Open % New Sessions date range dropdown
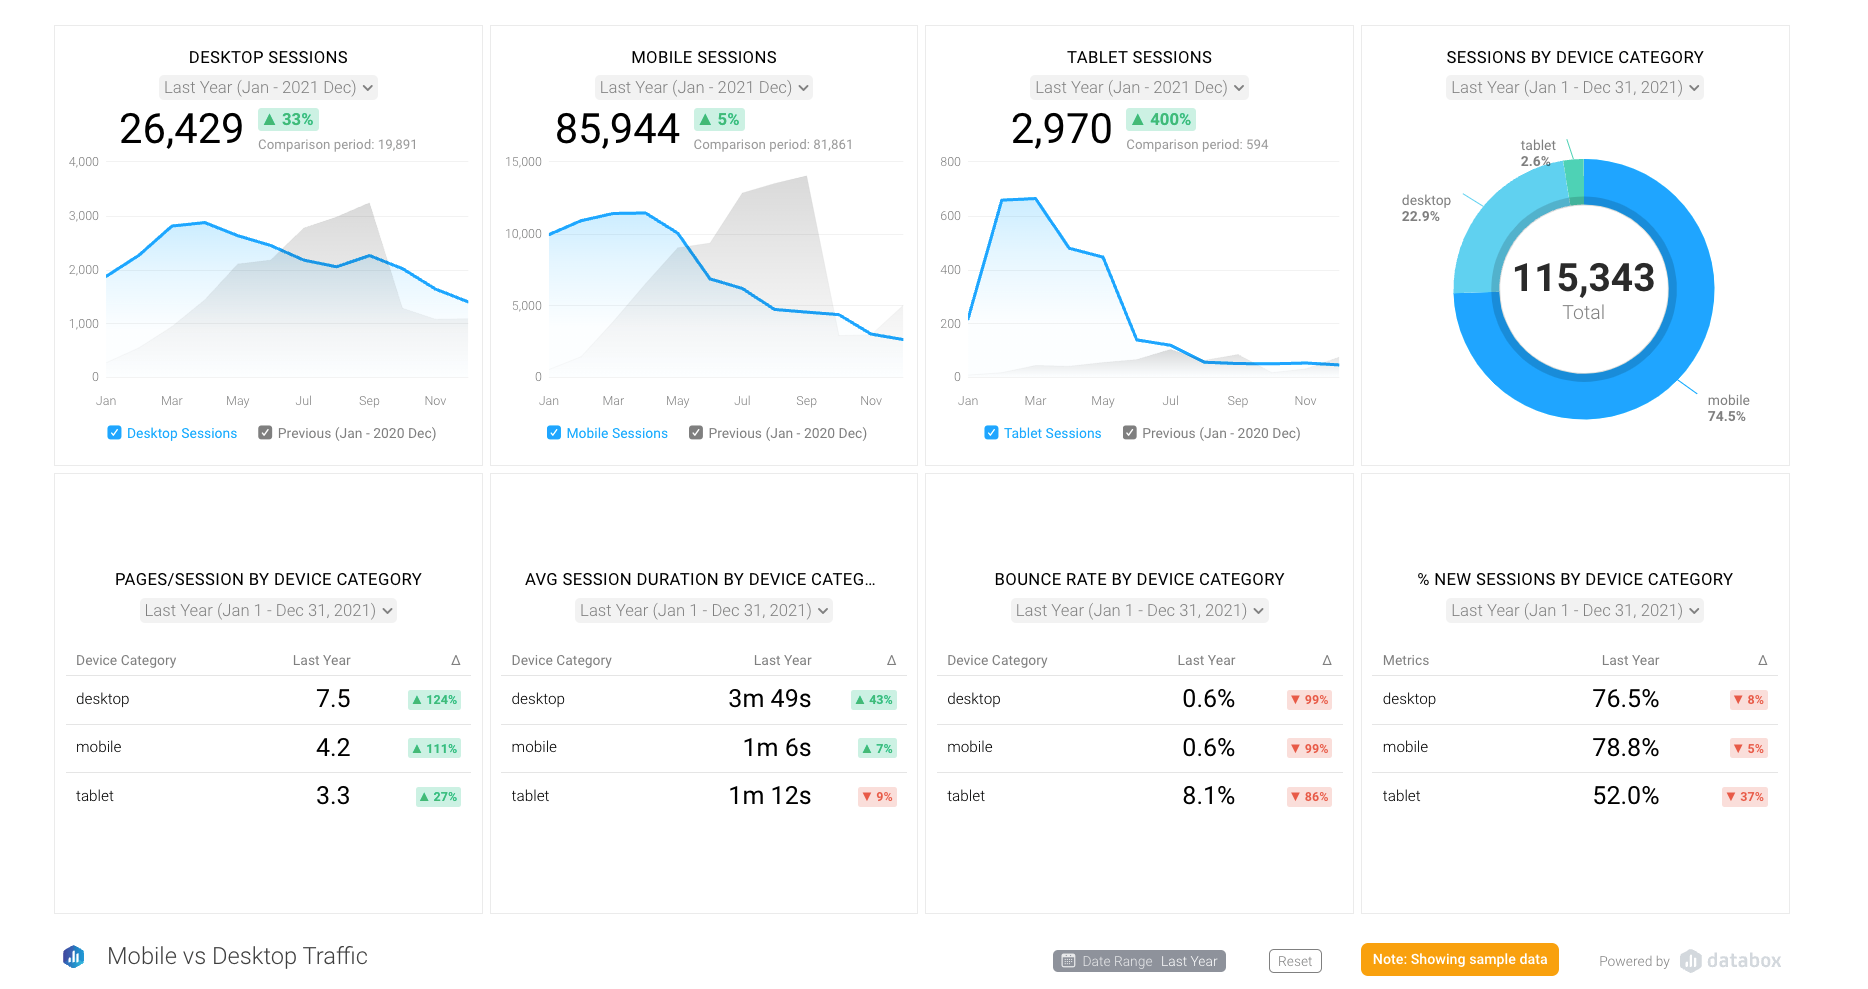The width and height of the screenshot is (1868, 989). [x=1575, y=611]
